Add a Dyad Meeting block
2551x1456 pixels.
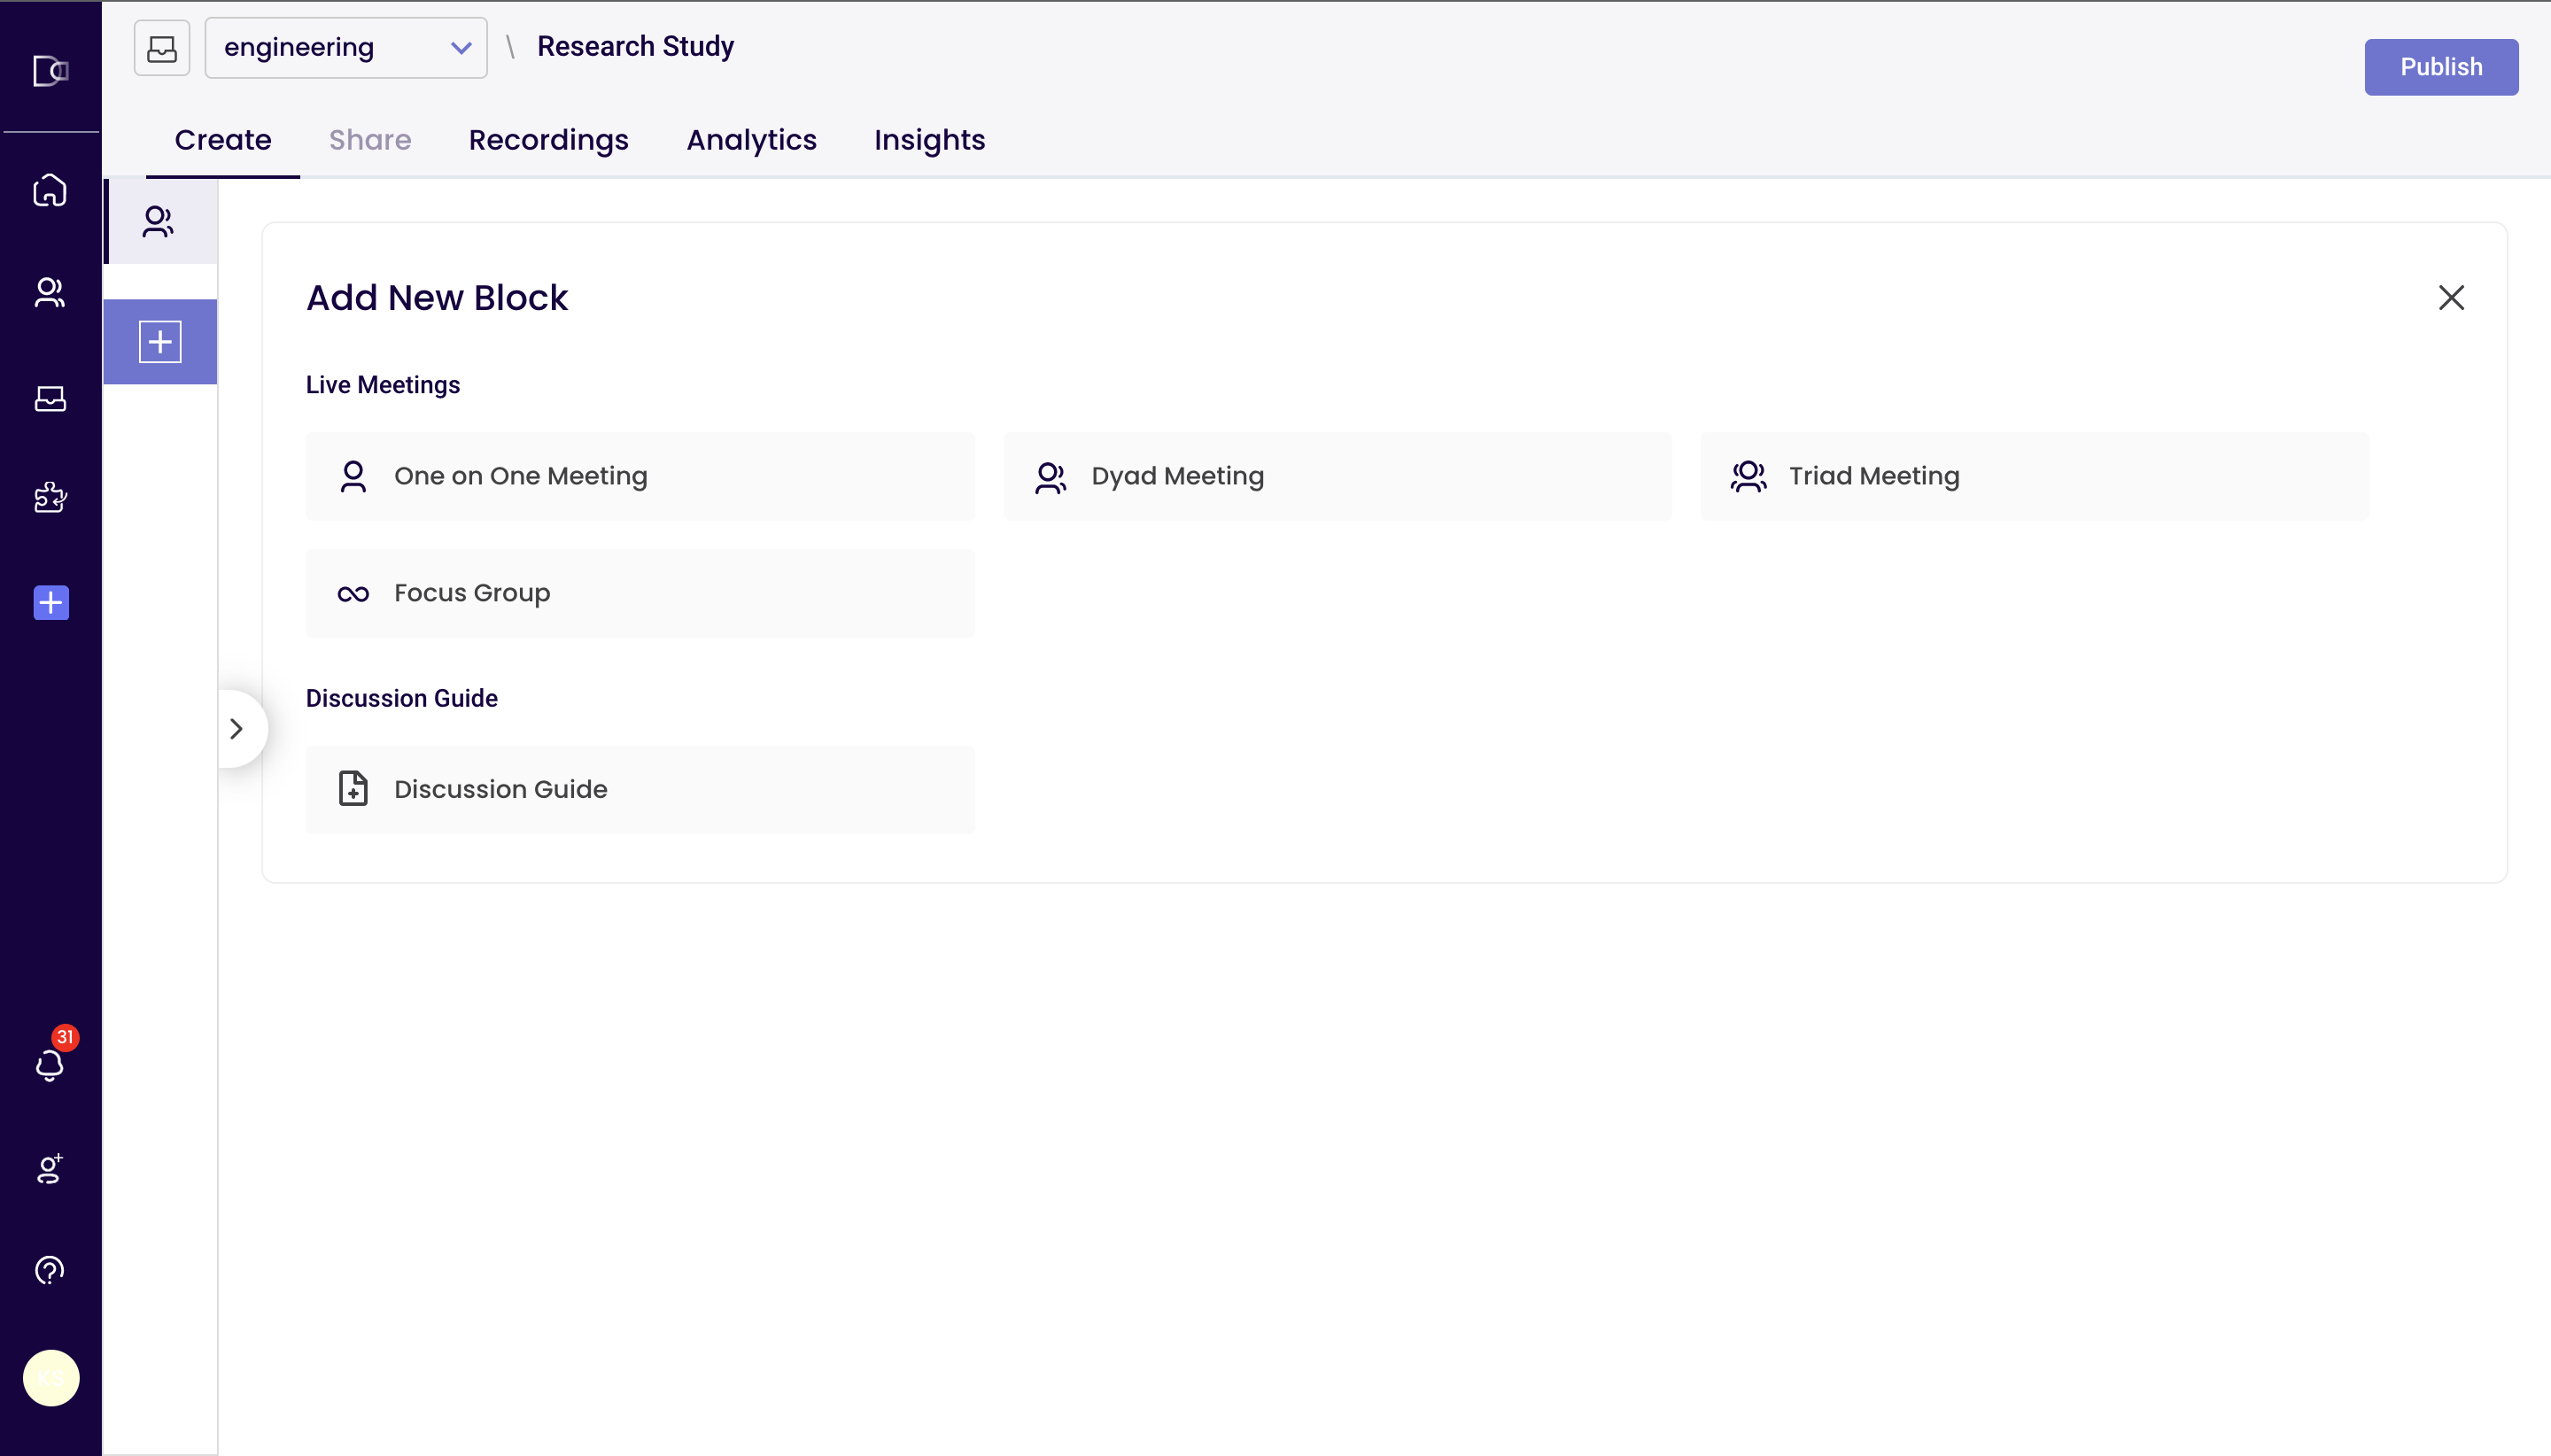1337,476
